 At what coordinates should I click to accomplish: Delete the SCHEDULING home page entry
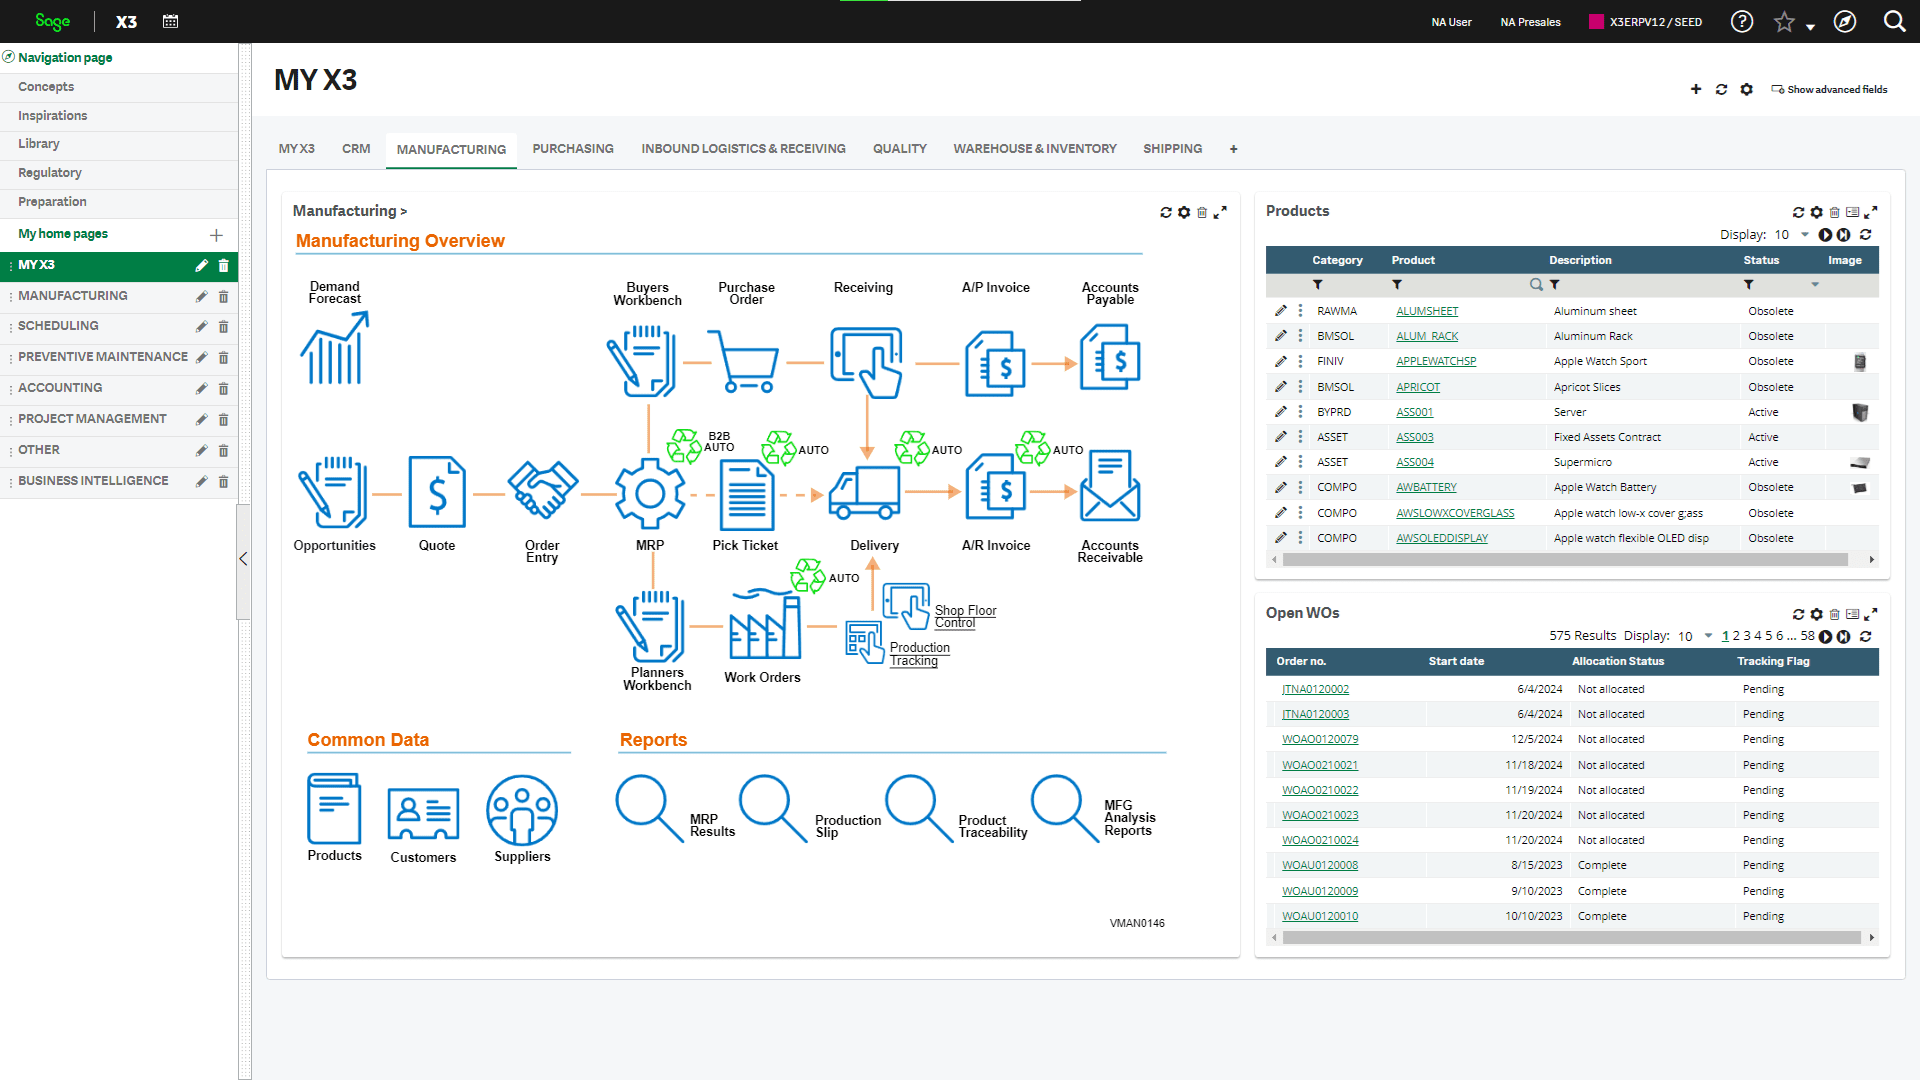[224, 327]
